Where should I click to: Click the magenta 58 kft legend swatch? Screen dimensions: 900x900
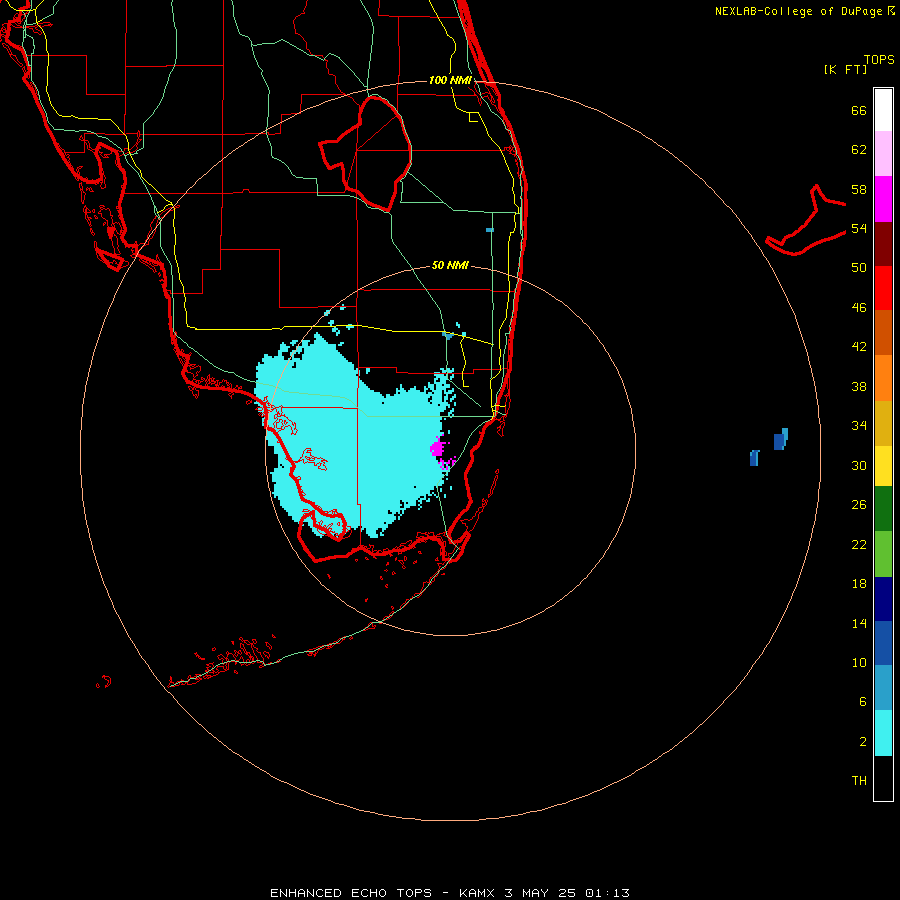point(883,199)
